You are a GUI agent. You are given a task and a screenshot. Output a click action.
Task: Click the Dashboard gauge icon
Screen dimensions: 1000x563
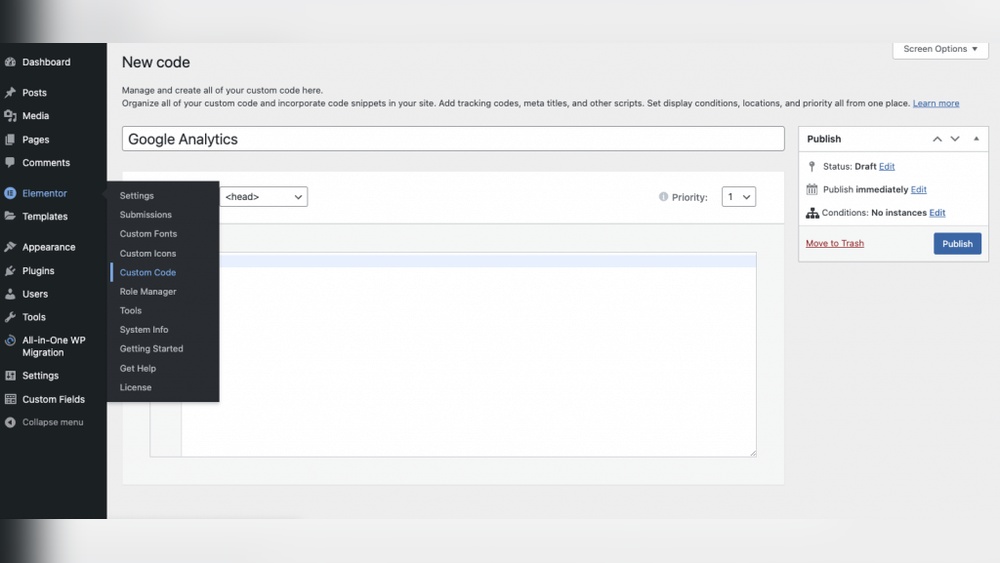tap(10, 62)
